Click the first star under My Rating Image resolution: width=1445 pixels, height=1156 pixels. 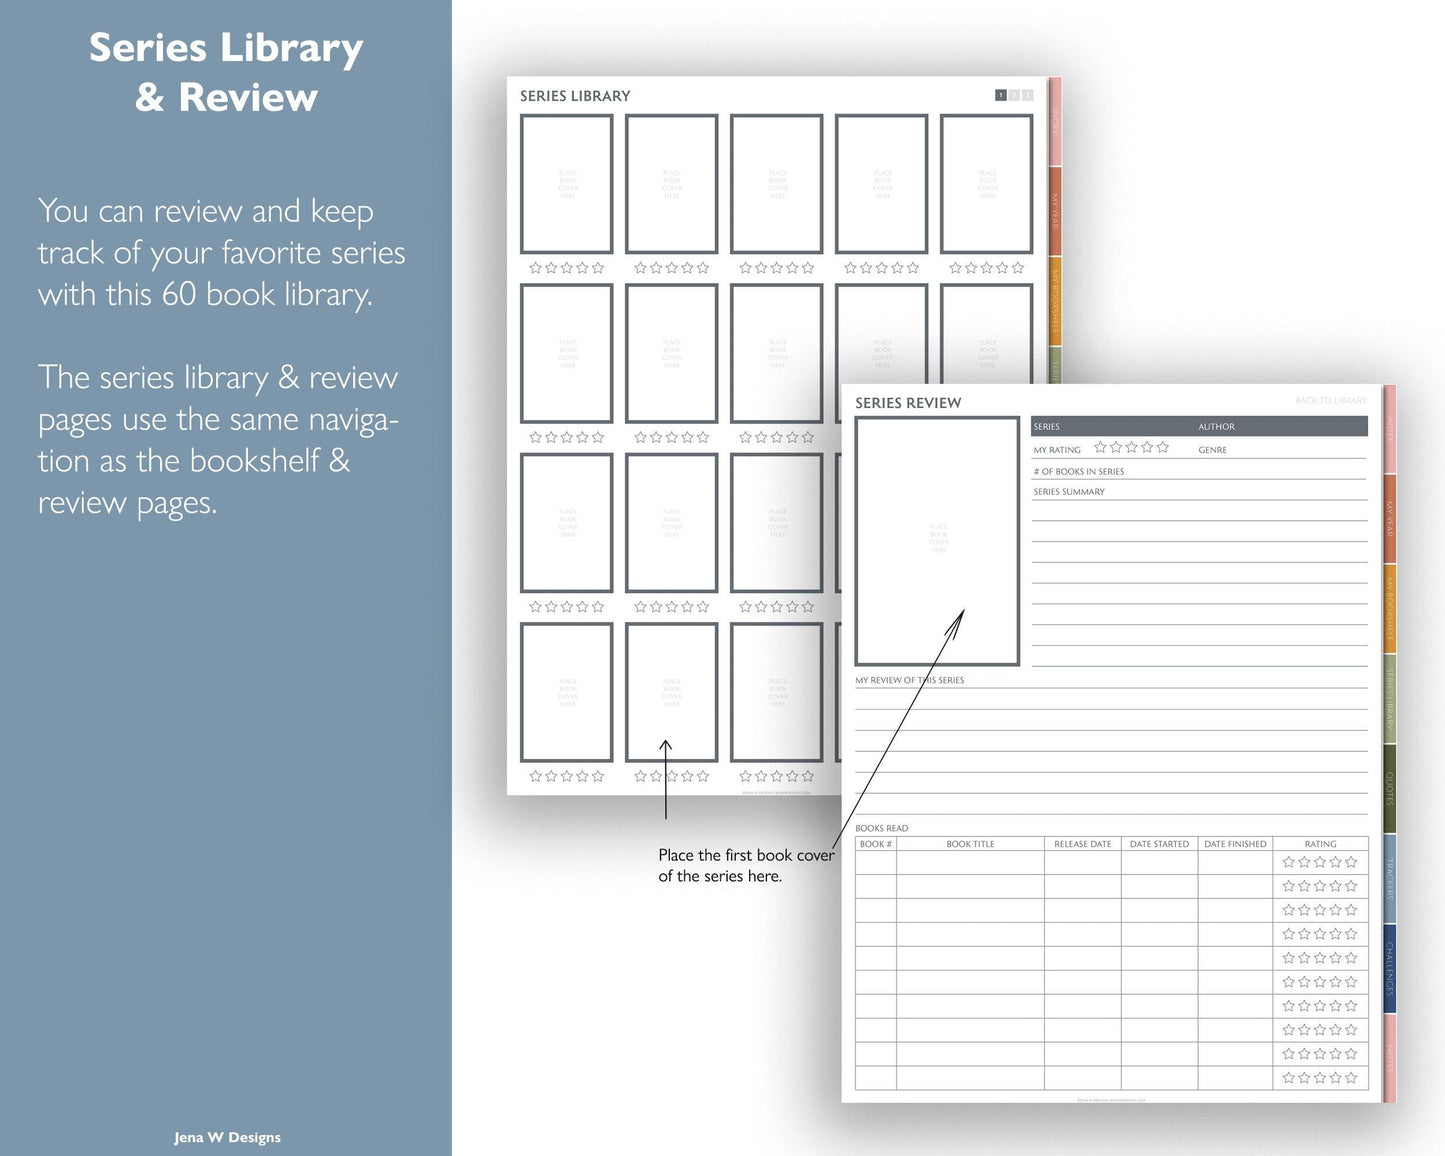1100,448
